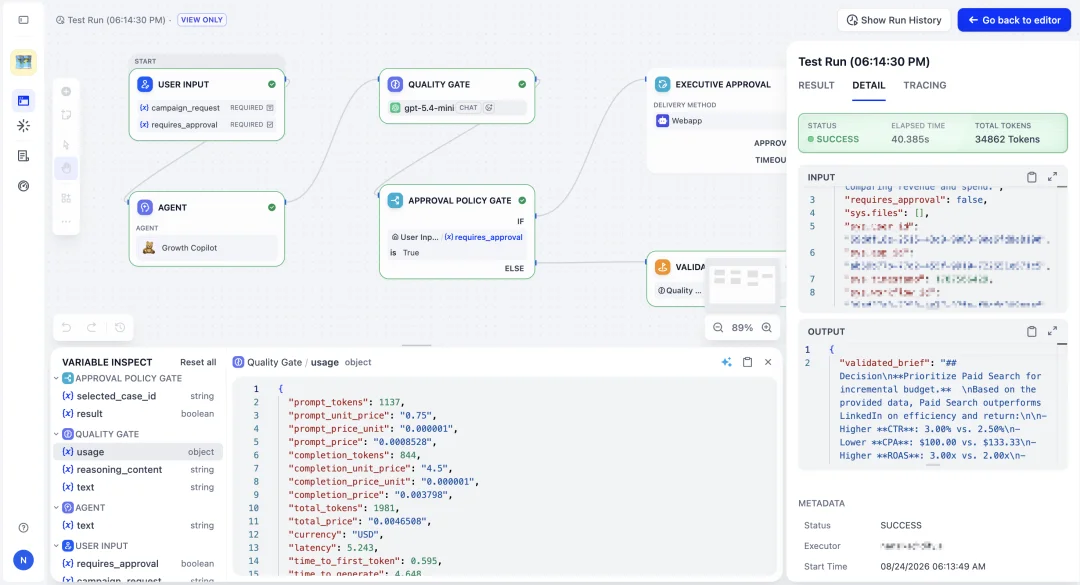Expand the INPUT code panel
The image size is (1080, 585).
pos(1052,177)
